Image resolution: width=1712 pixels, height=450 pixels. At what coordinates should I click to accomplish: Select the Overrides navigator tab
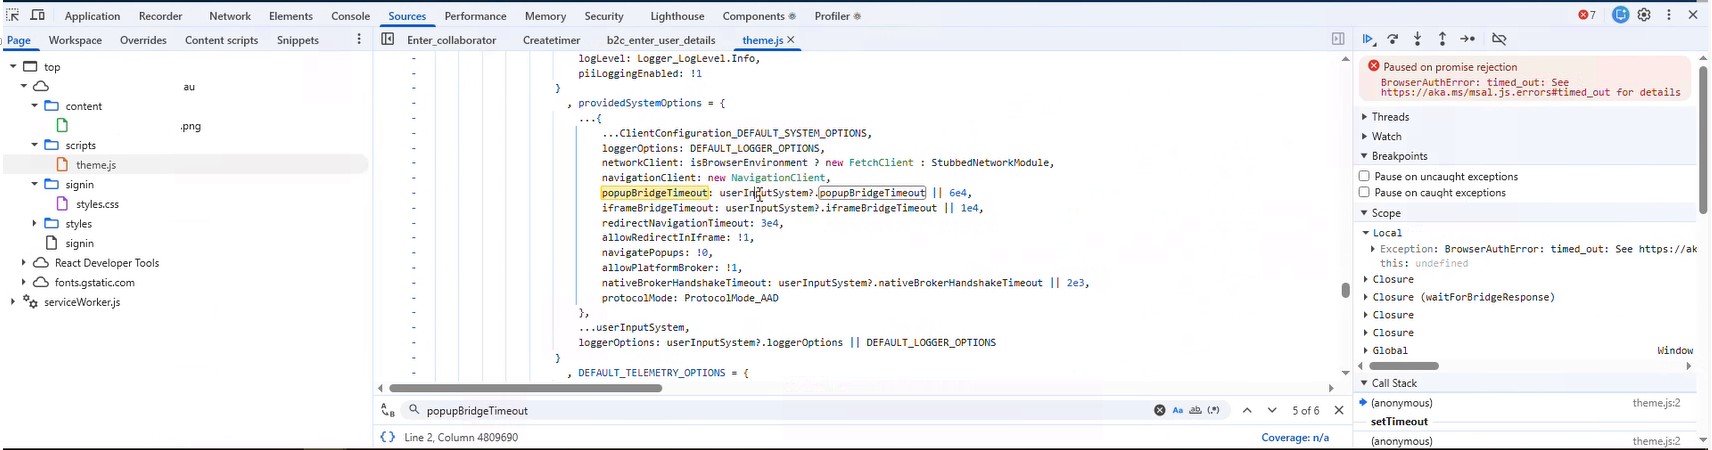(x=143, y=40)
